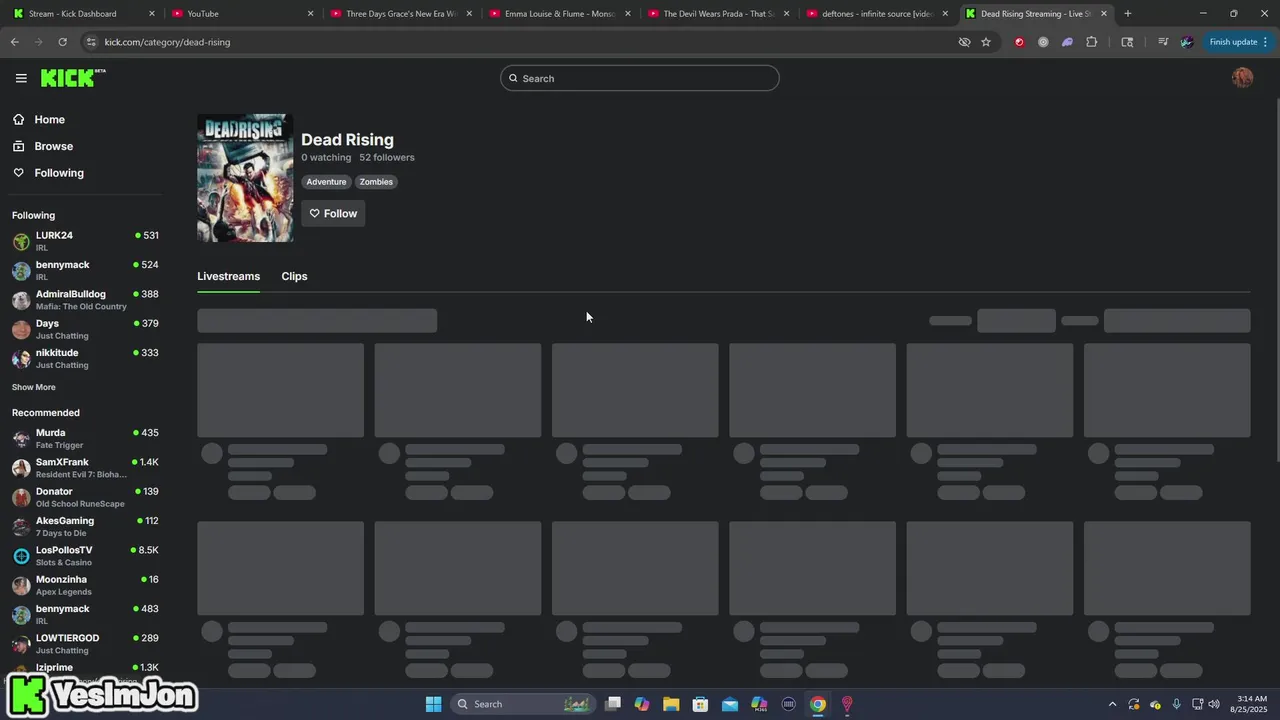Open Moonzinha channel in Recommended
The width and height of the screenshot is (1280, 720).
85,585
